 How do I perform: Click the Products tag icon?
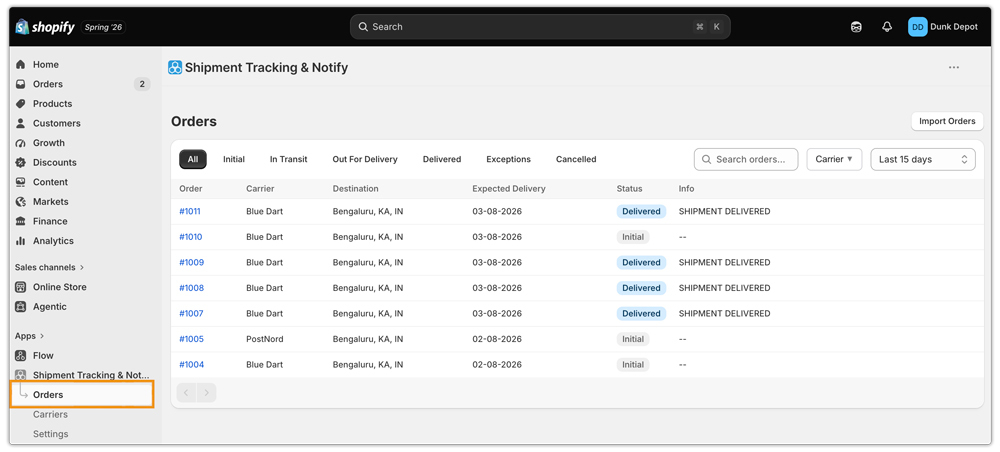point(21,103)
